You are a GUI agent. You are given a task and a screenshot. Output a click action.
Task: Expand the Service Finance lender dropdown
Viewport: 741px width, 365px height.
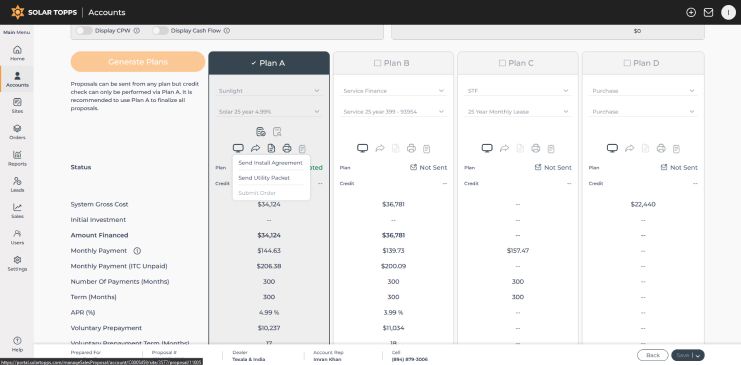click(x=393, y=91)
